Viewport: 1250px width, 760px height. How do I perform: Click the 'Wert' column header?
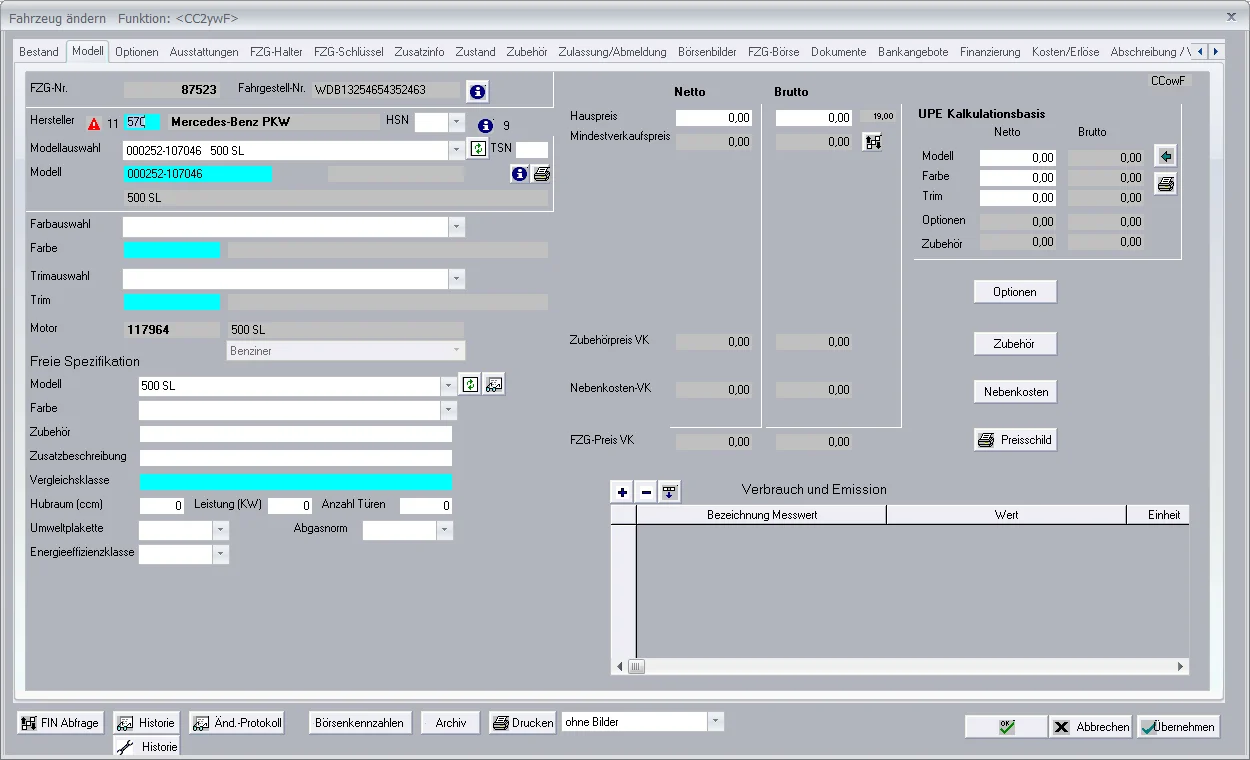[x=1006, y=515]
